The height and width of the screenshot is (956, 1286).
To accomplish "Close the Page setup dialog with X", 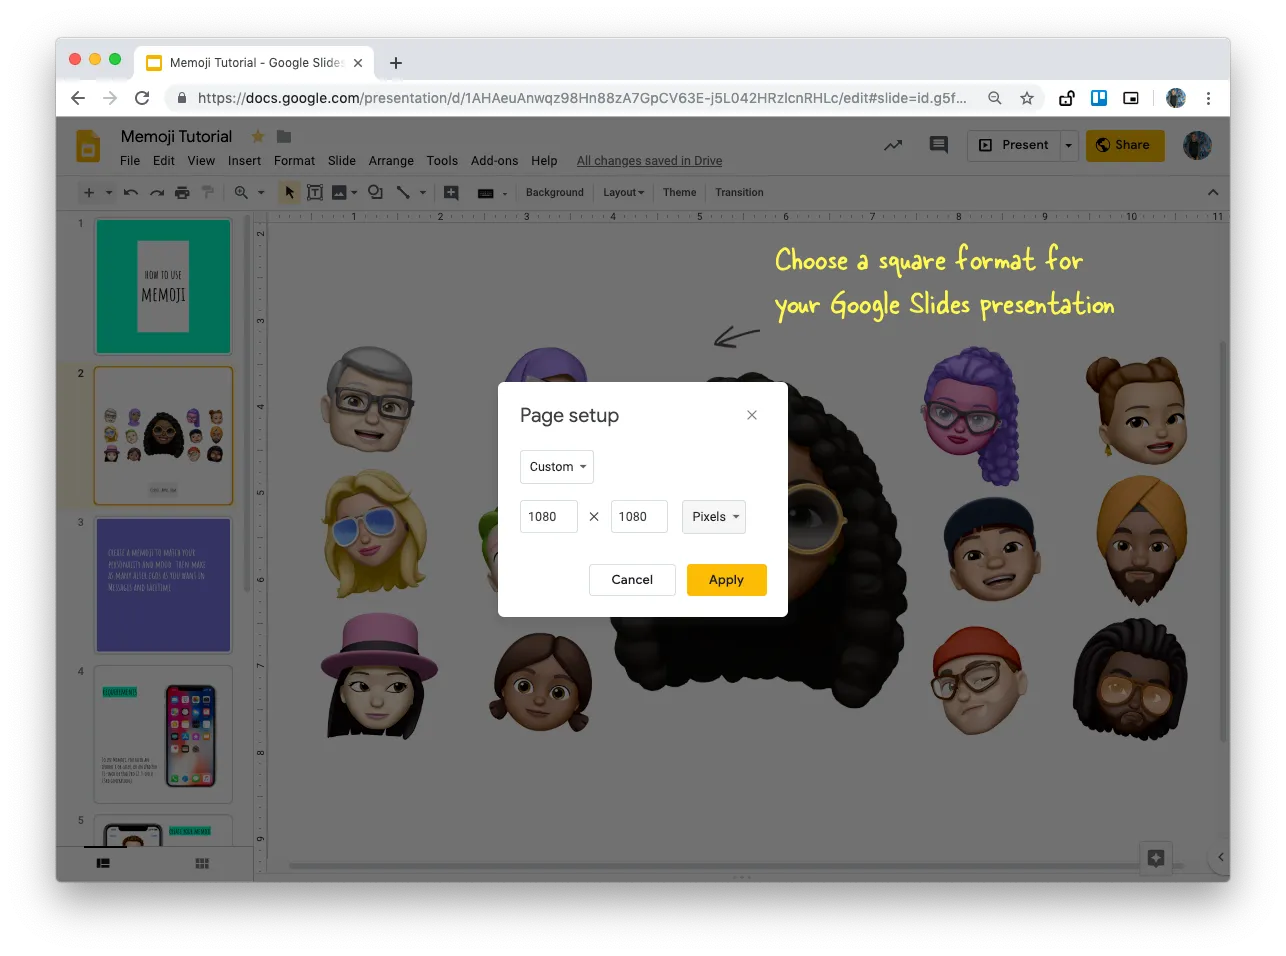I will point(752,415).
